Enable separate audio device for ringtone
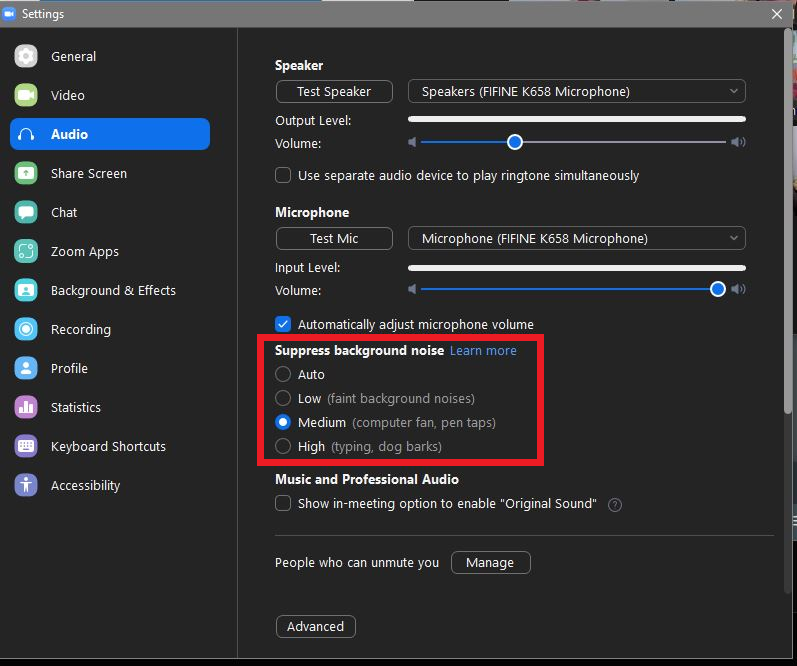 coord(284,176)
